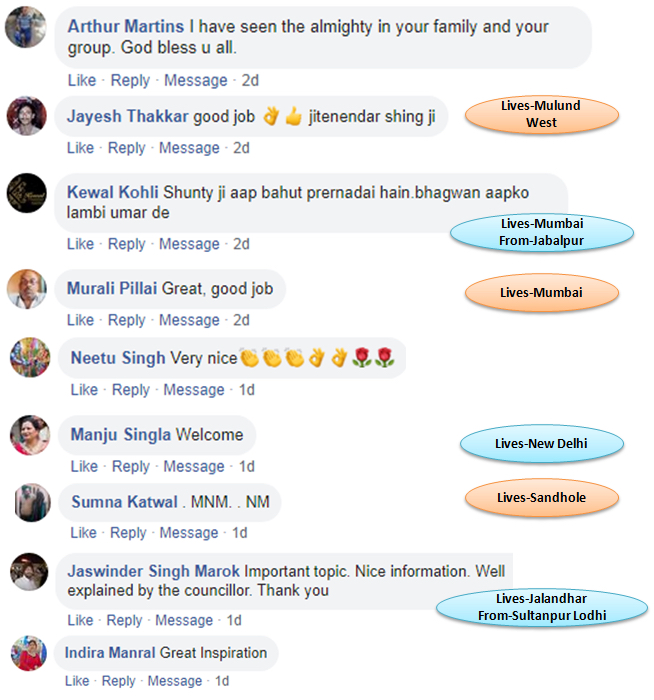The image size is (654, 700).
Task: View Murali Pillai's profile photo
Action: (x=26, y=289)
